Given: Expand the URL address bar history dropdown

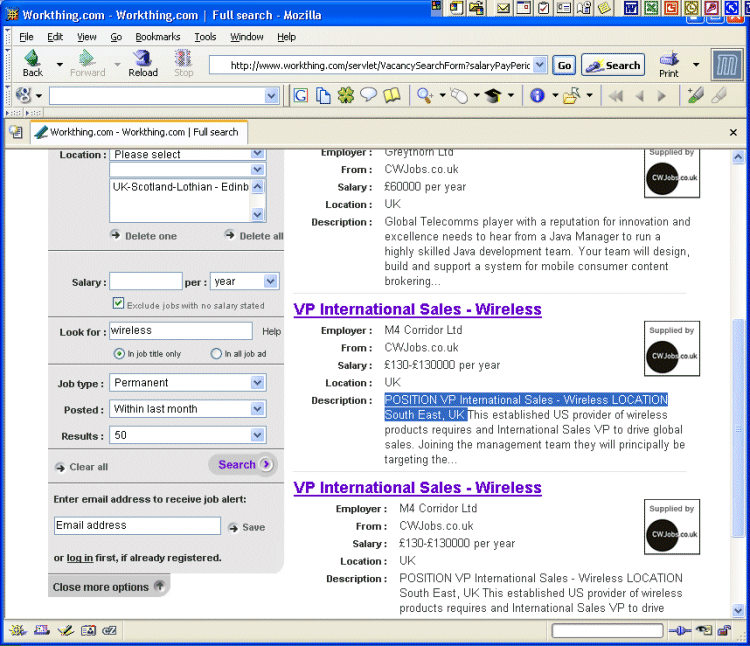Looking at the screenshot, I should click(x=540, y=65).
